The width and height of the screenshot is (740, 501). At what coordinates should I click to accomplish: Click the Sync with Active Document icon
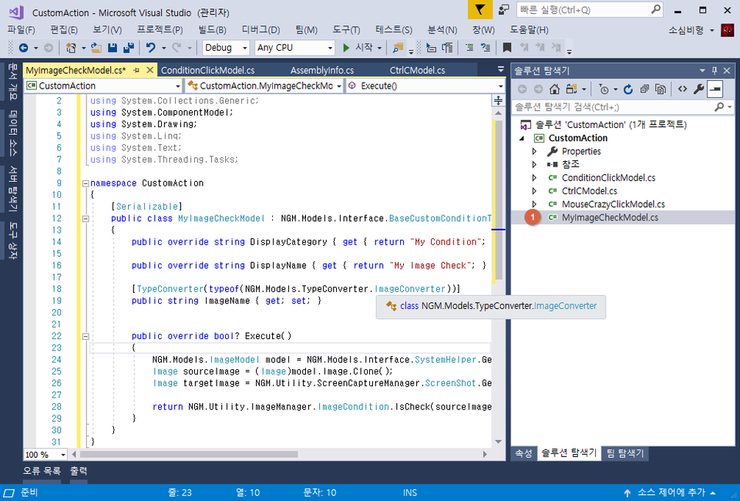pos(572,89)
